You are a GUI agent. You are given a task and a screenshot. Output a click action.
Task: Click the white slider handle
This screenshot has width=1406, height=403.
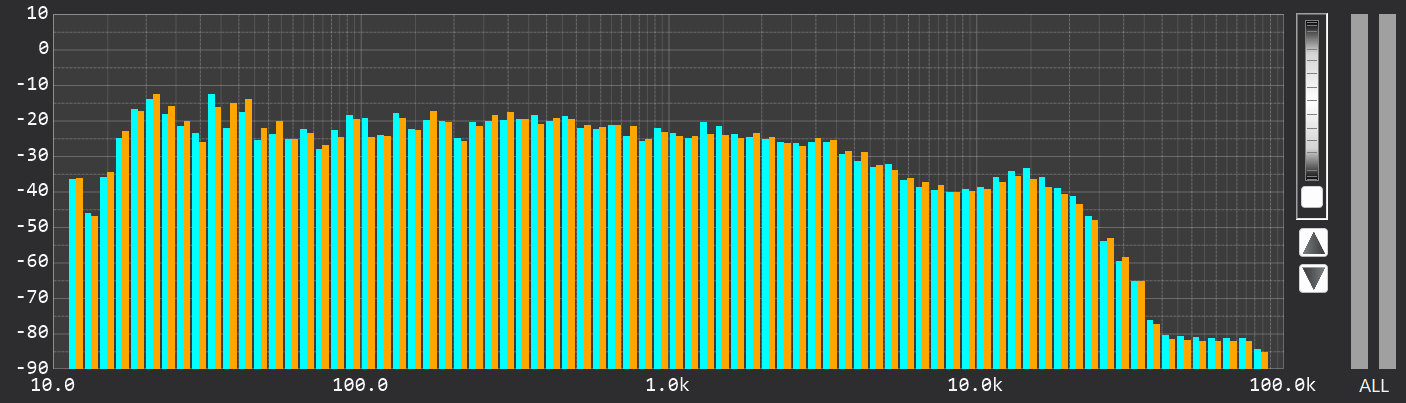(1311, 197)
